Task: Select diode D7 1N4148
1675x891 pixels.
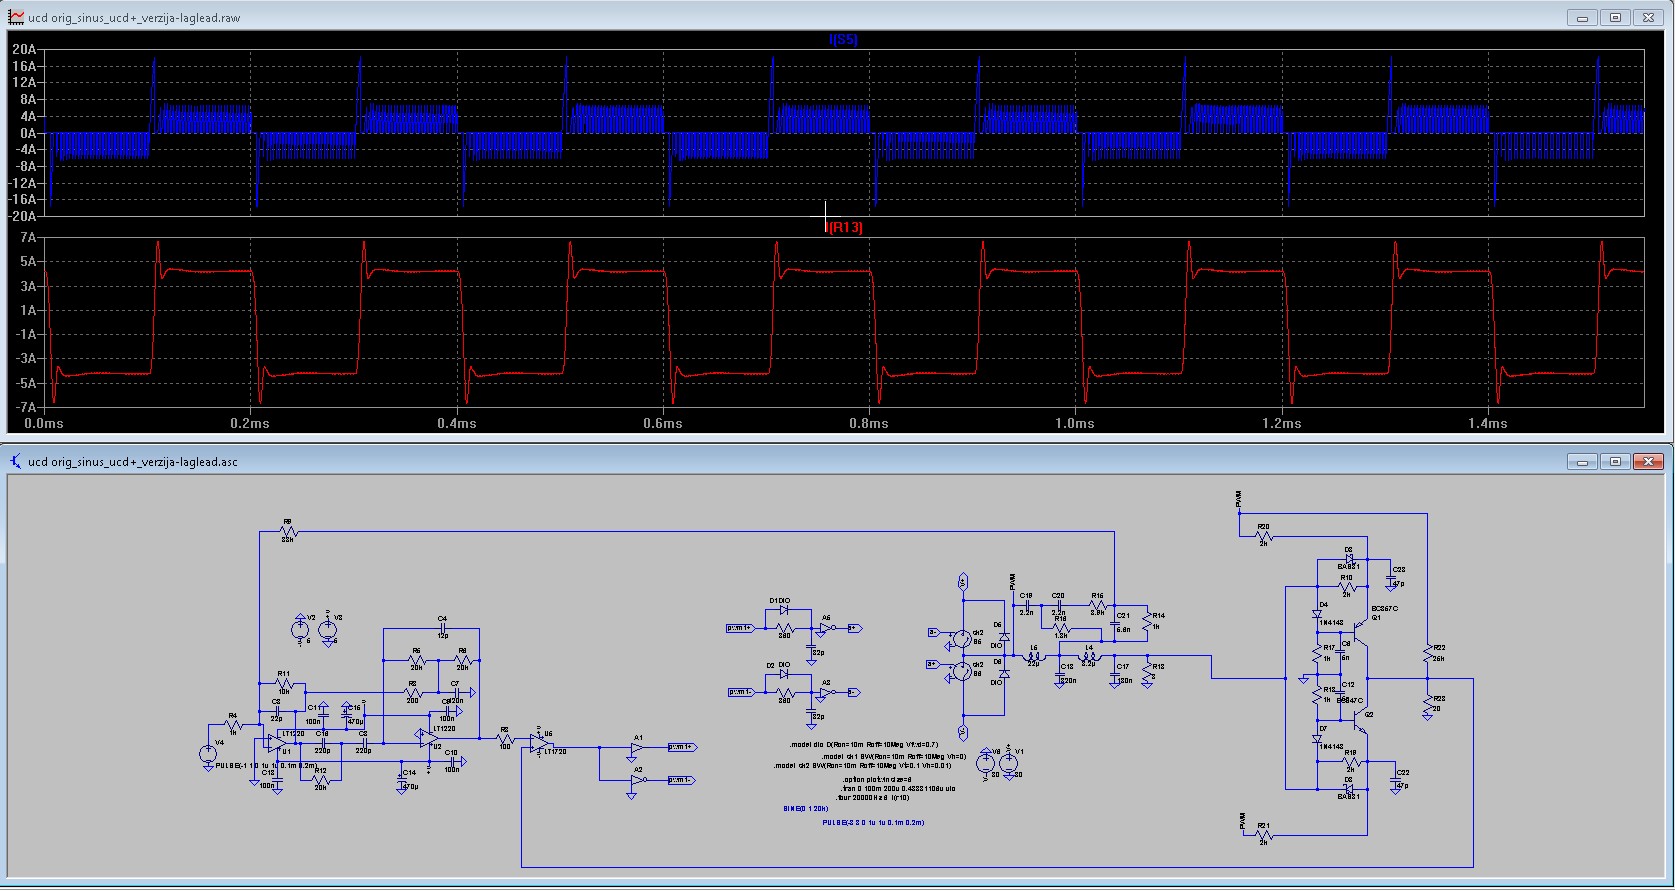Action: [1317, 738]
